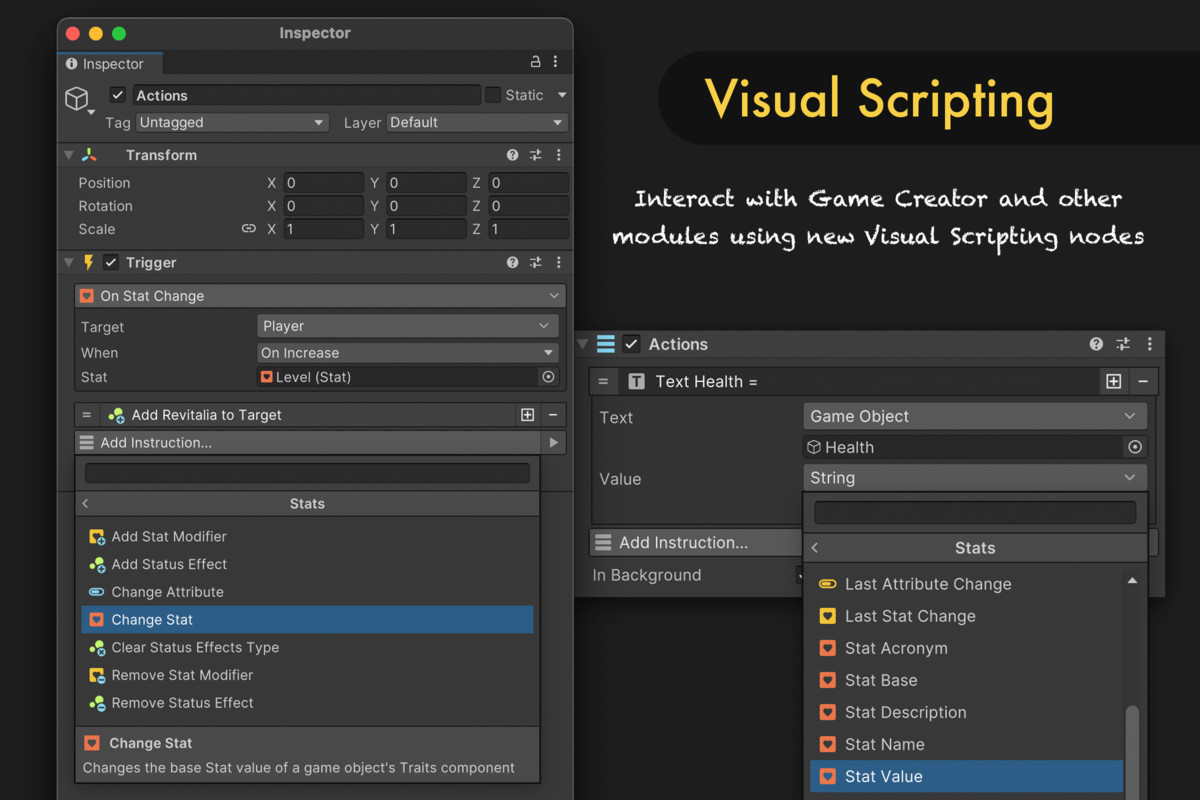This screenshot has width=1200, height=800.
Task: Select Remove Status Effect instruction
Action: pos(307,703)
